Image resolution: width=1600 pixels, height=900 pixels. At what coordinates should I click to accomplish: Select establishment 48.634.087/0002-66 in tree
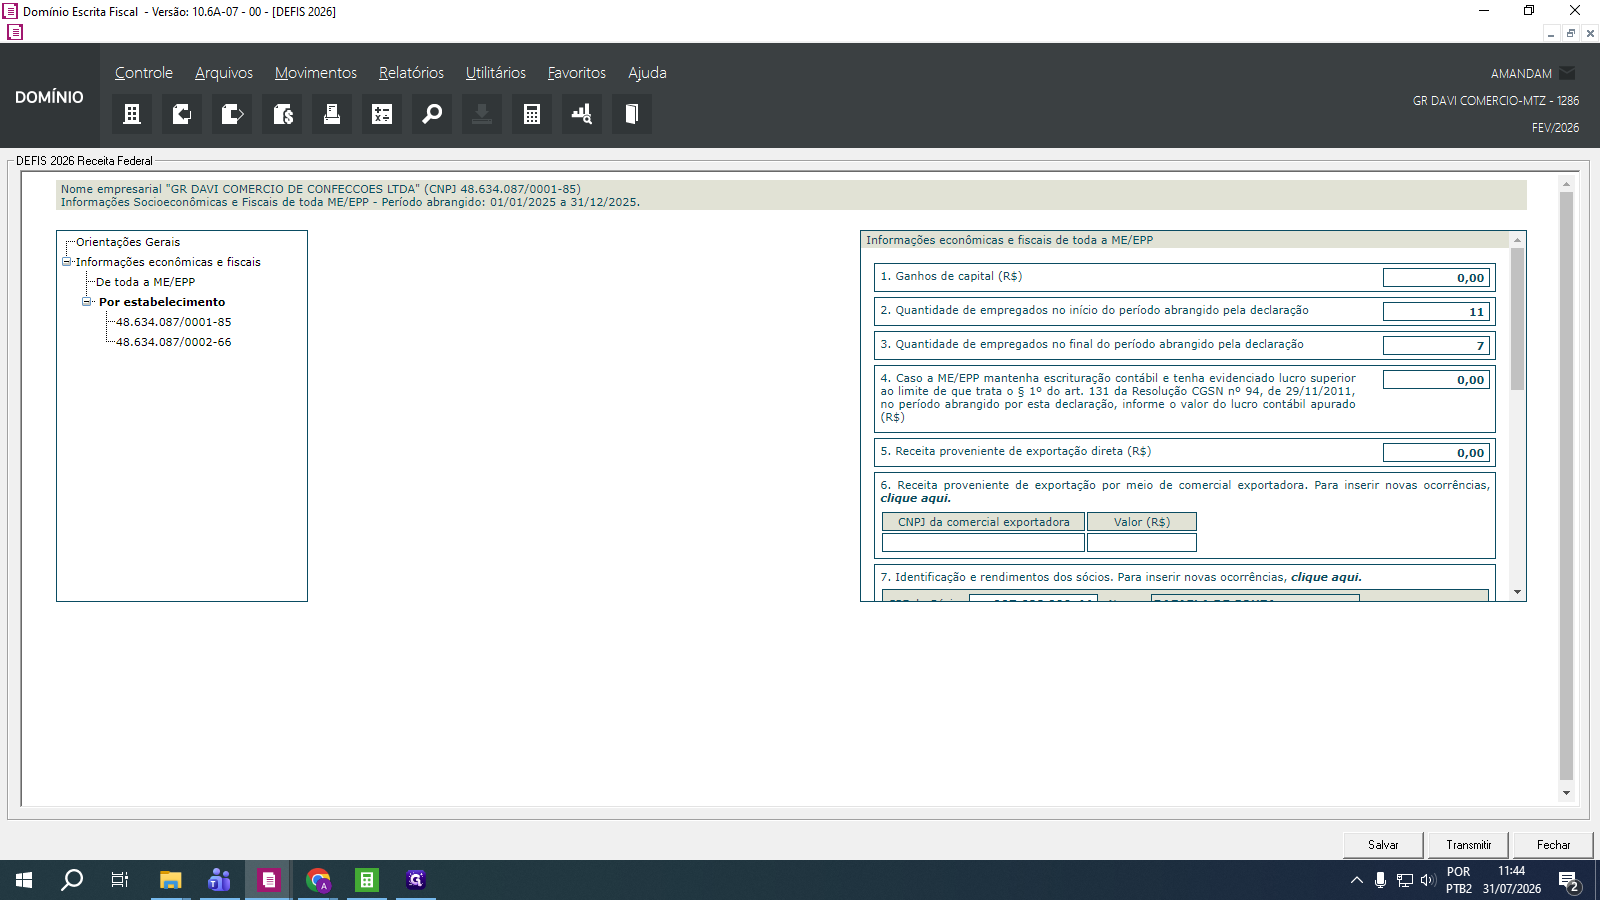[x=173, y=342]
